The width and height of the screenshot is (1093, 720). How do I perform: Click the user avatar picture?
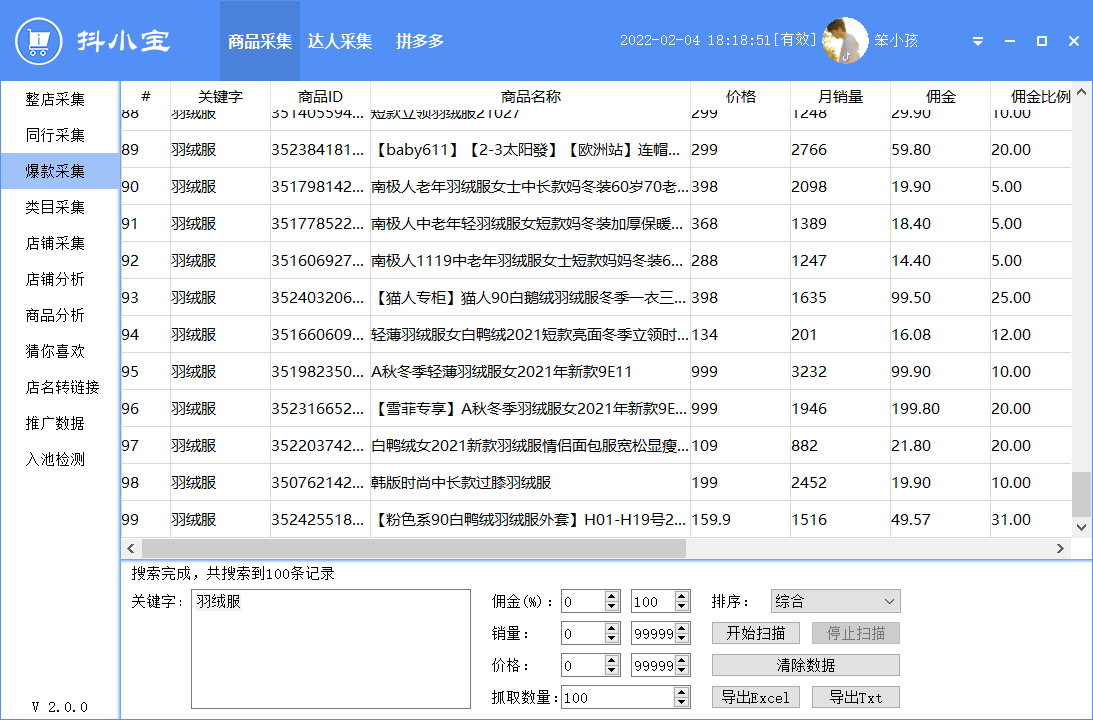click(x=845, y=41)
